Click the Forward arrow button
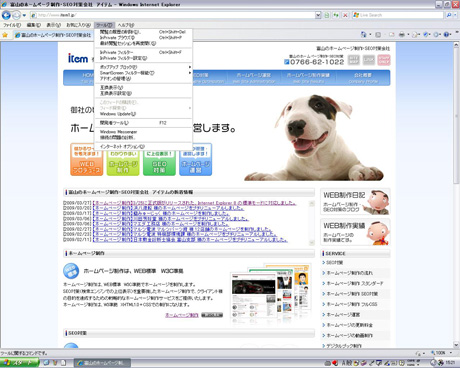 pyautogui.click(x=16, y=15)
